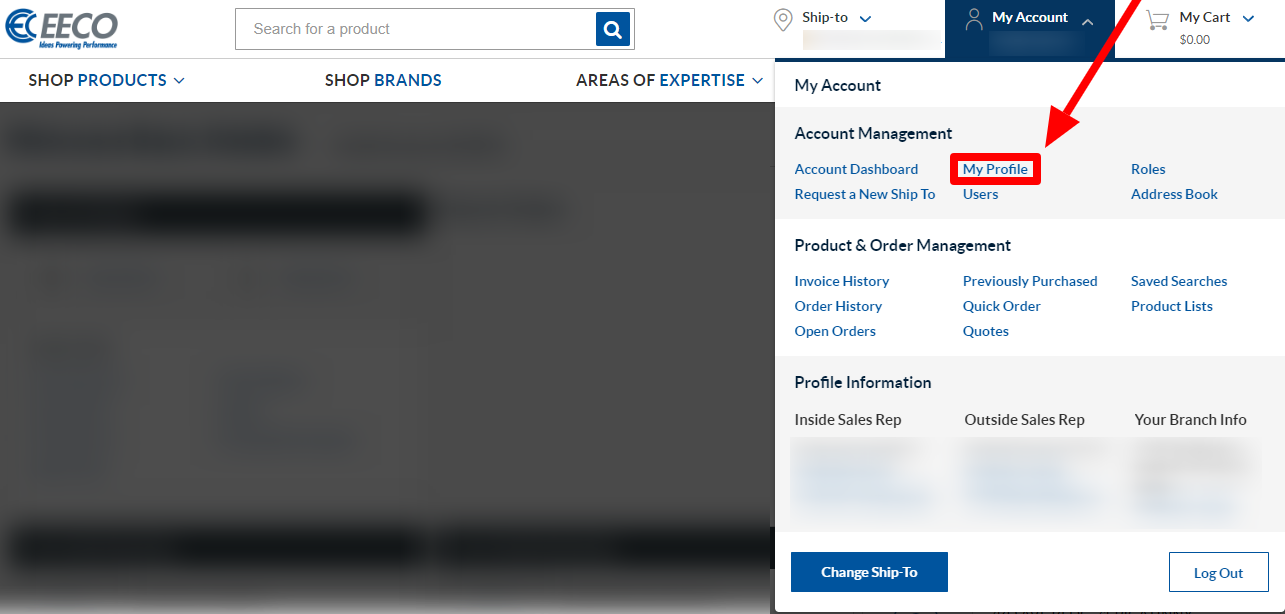
Task: Click the My Cart $0.00 total
Action: [1194, 40]
